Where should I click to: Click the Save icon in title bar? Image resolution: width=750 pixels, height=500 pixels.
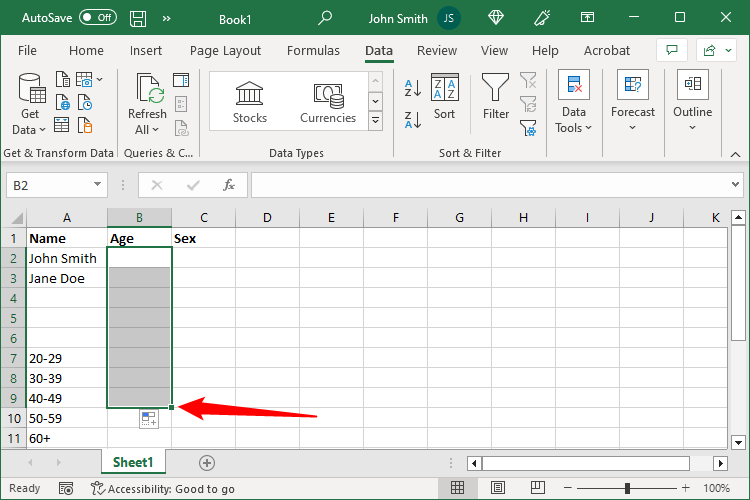click(x=138, y=18)
